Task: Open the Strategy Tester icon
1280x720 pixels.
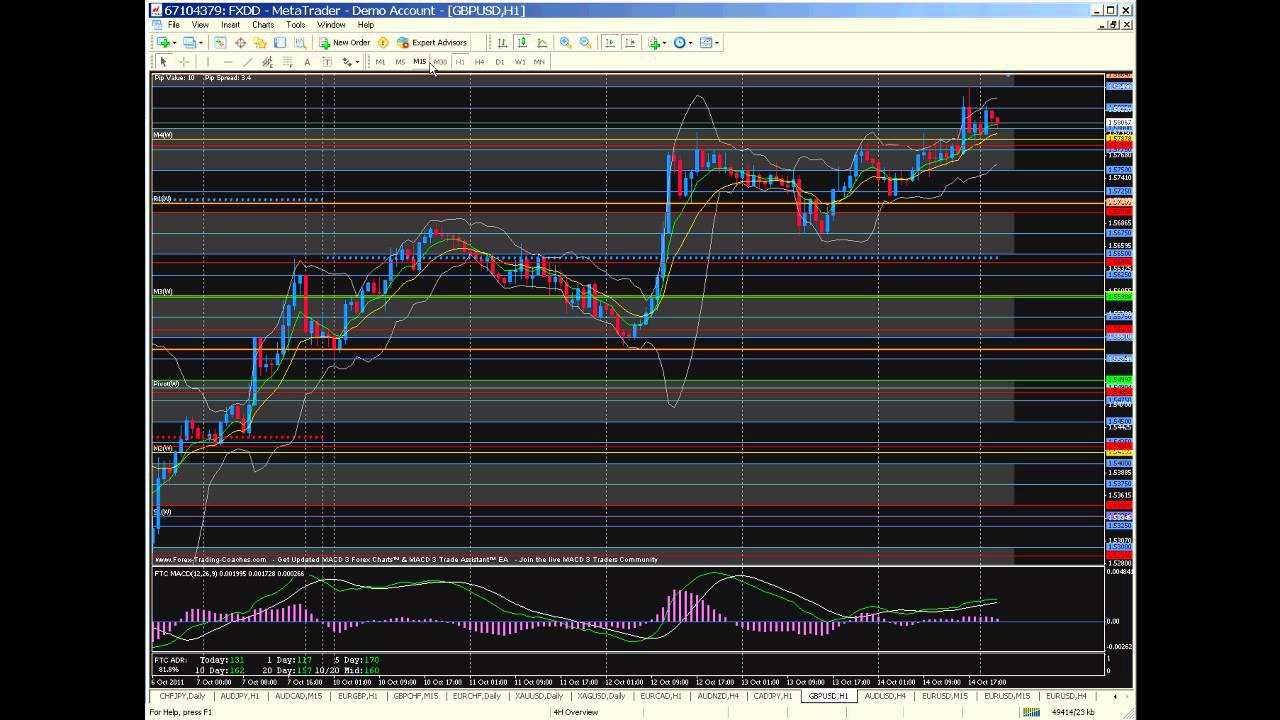Action: (300, 42)
